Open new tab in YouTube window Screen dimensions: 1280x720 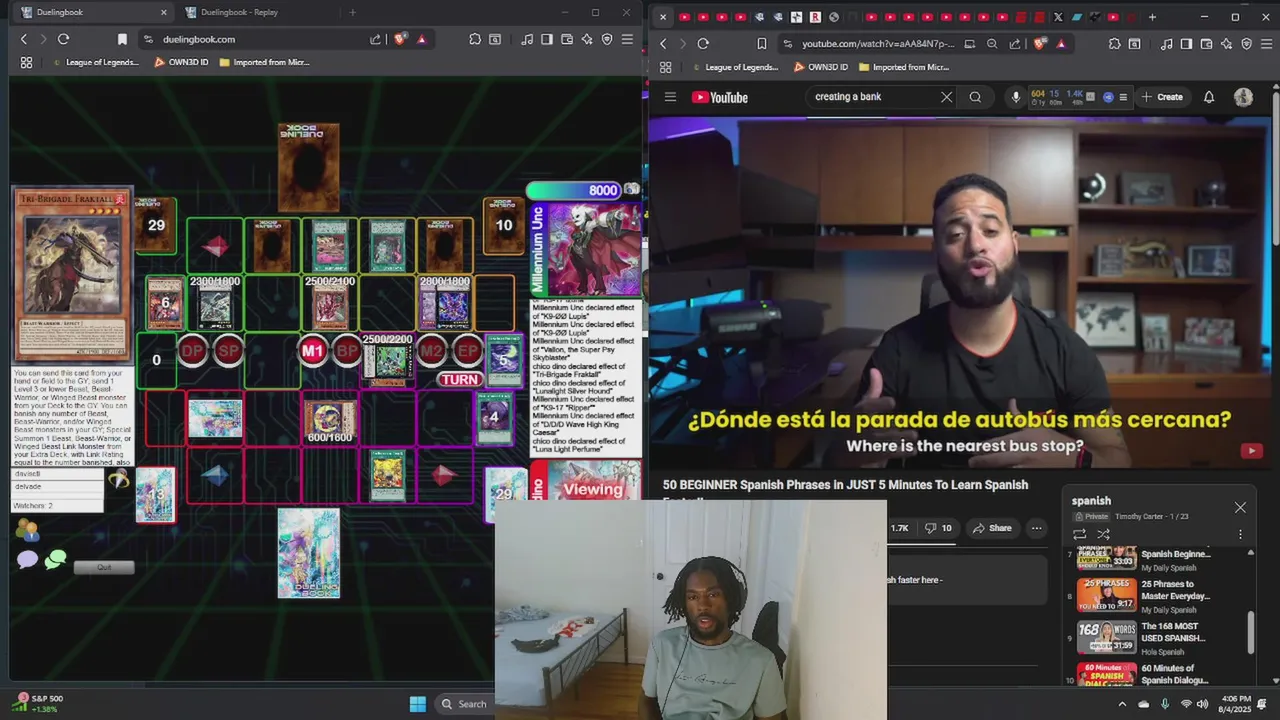[1152, 17]
